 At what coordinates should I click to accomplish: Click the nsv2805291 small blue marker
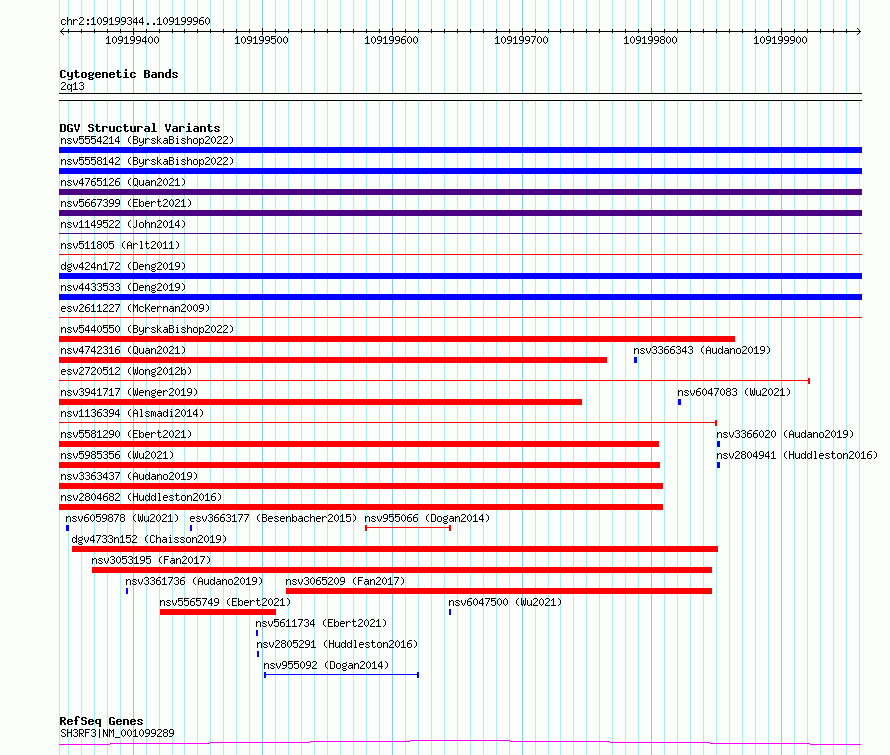258,654
